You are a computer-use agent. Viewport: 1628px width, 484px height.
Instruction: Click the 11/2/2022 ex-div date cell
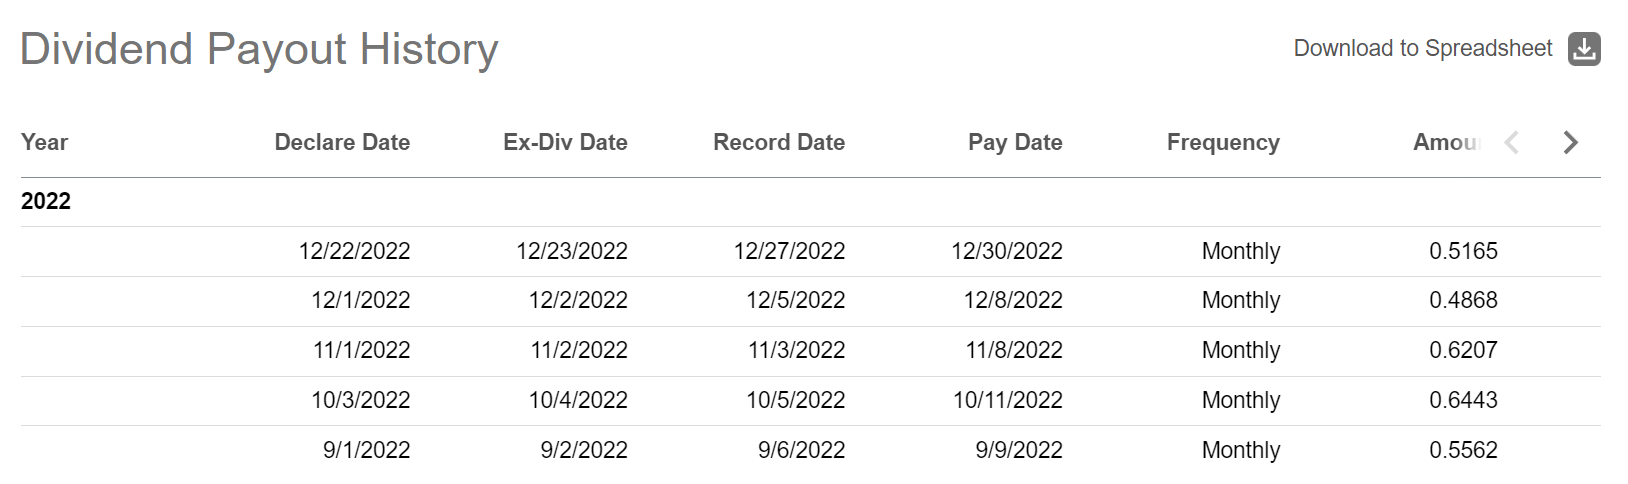[x=579, y=350]
